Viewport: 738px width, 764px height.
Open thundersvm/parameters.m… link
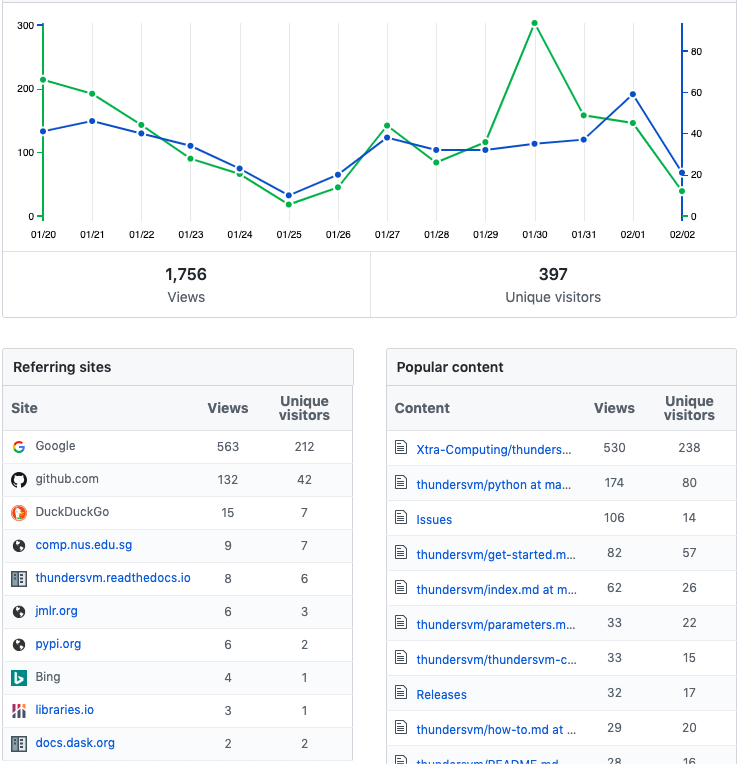496,625
